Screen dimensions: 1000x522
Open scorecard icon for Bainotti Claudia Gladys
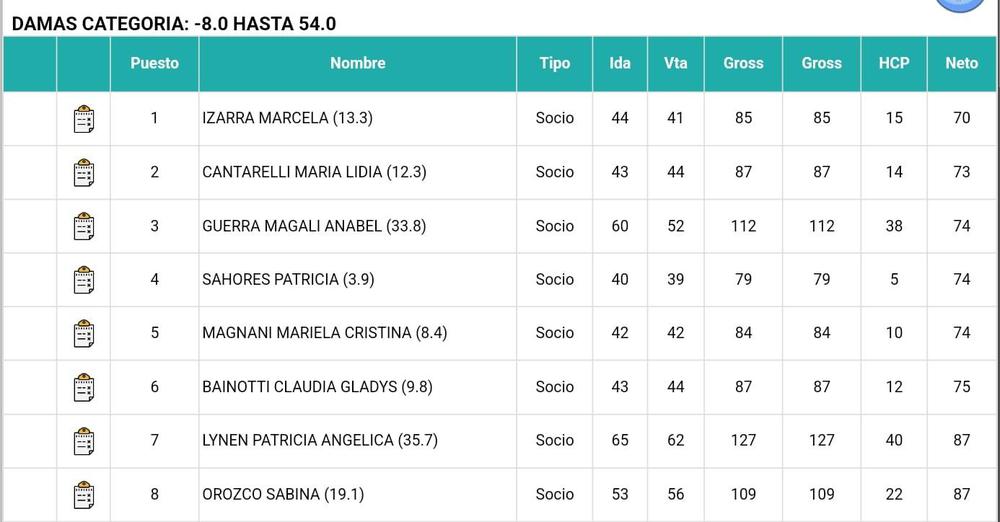pyautogui.click(x=84, y=387)
